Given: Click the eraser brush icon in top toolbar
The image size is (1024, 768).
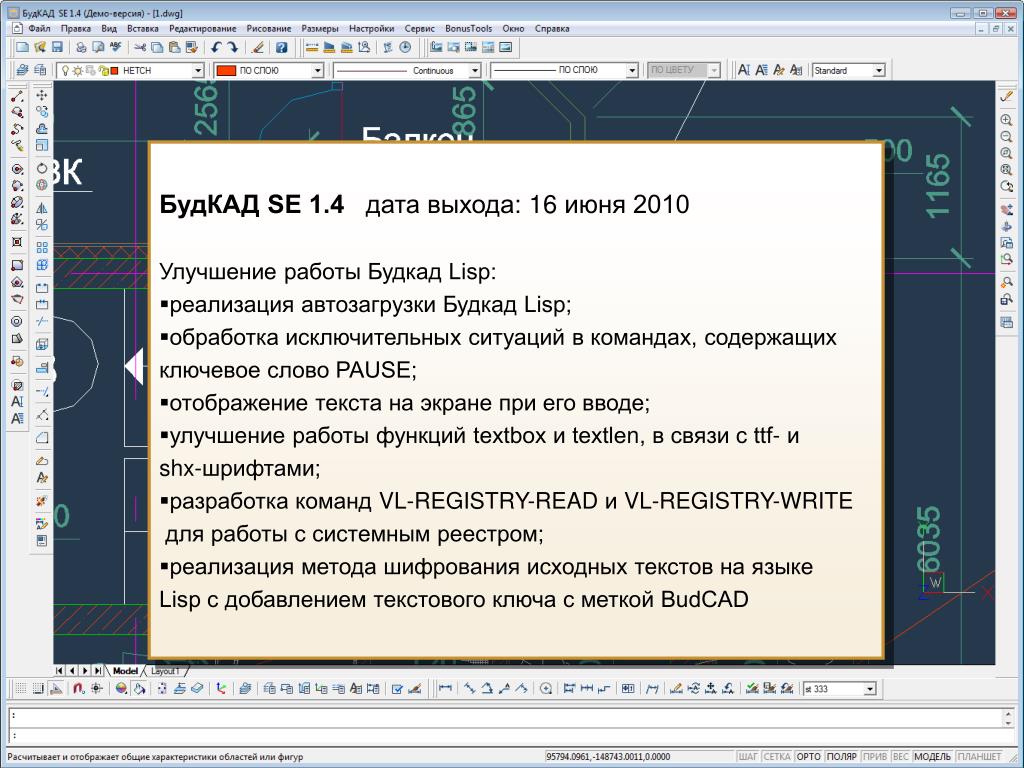Looking at the screenshot, I should 257,47.
